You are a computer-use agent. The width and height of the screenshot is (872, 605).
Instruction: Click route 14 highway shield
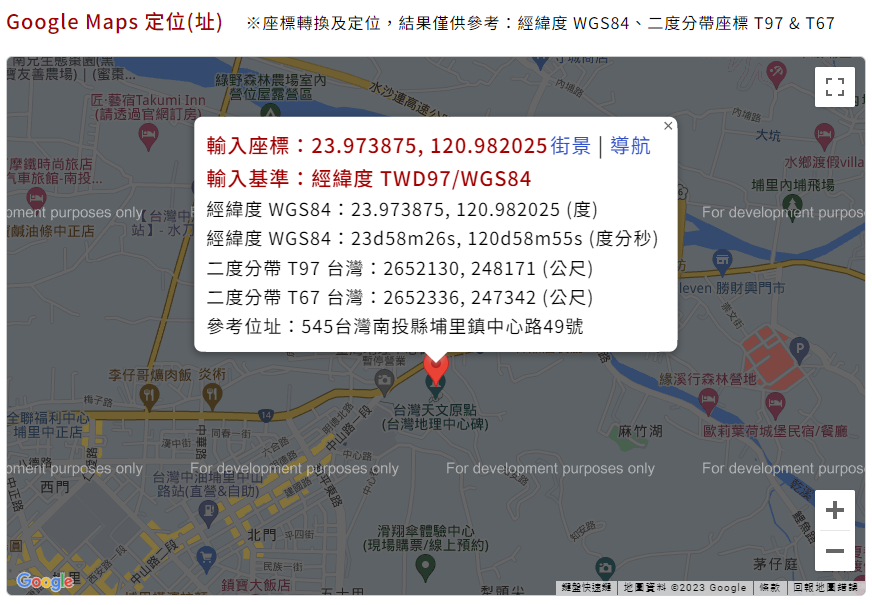tap(266, 415)
